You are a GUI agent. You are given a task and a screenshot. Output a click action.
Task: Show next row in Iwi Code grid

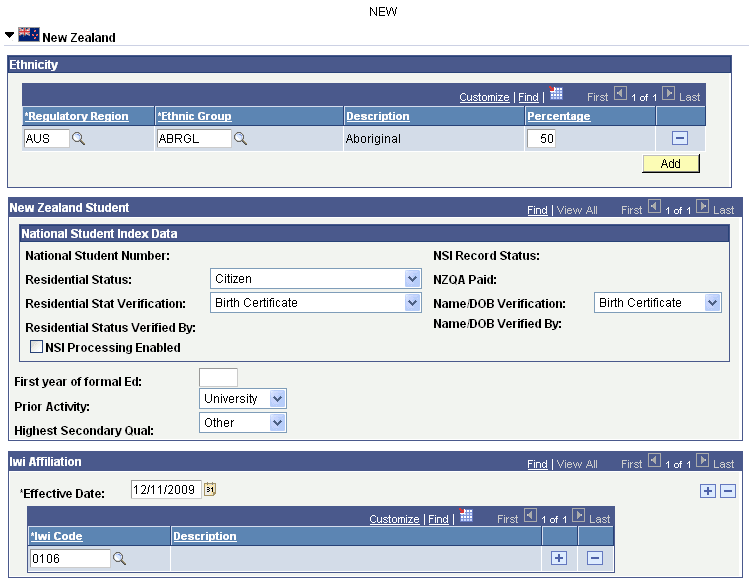(578, 515)
